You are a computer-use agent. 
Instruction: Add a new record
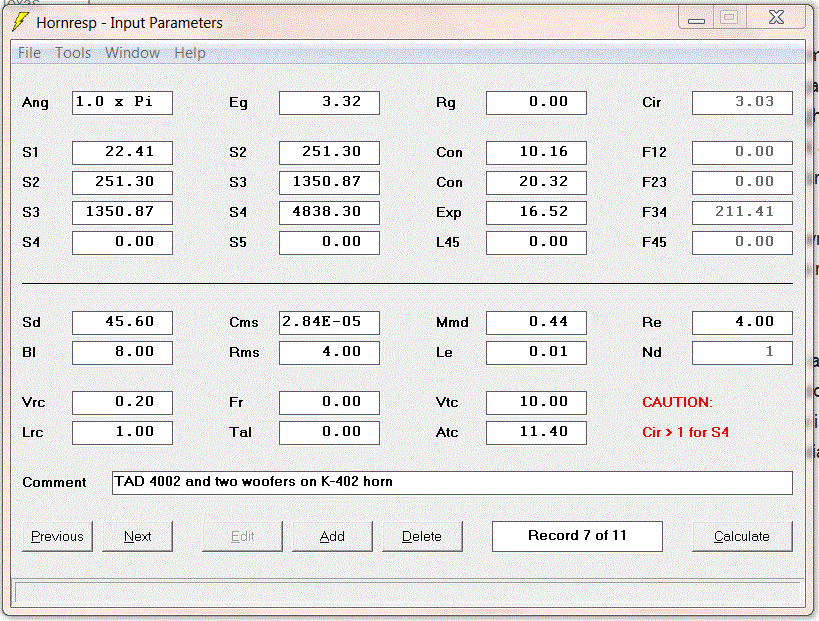(332, 536)
